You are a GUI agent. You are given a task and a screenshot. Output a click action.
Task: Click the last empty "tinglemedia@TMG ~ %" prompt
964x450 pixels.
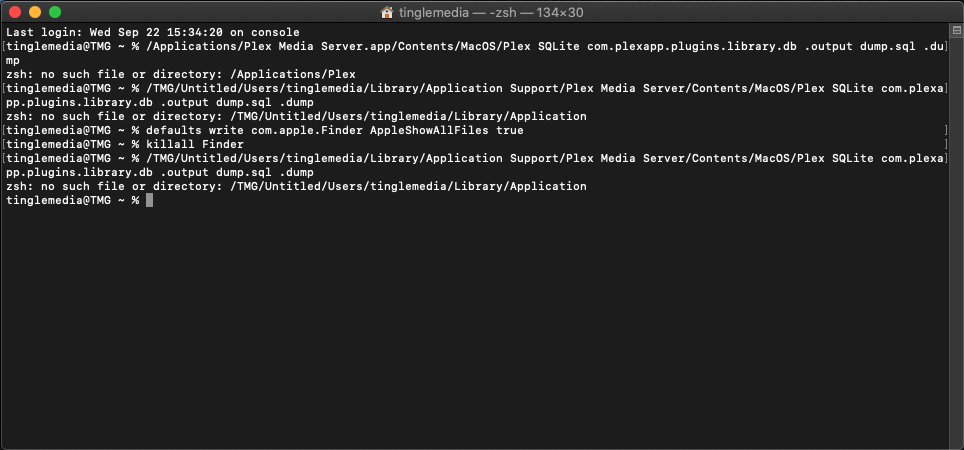click(72, 200)
